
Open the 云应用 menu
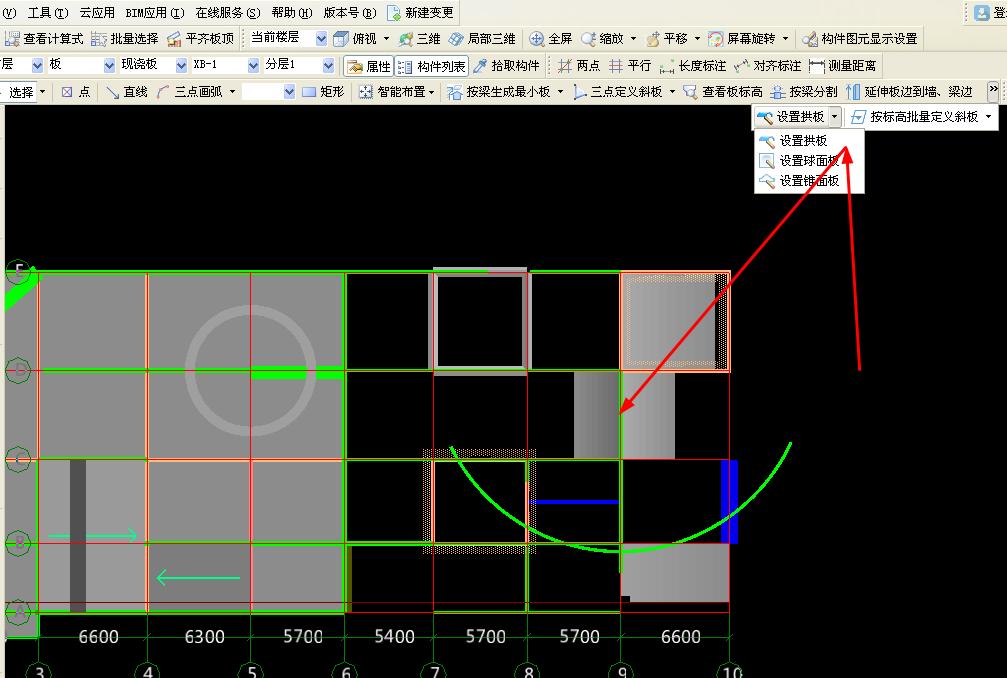point(97,12)
